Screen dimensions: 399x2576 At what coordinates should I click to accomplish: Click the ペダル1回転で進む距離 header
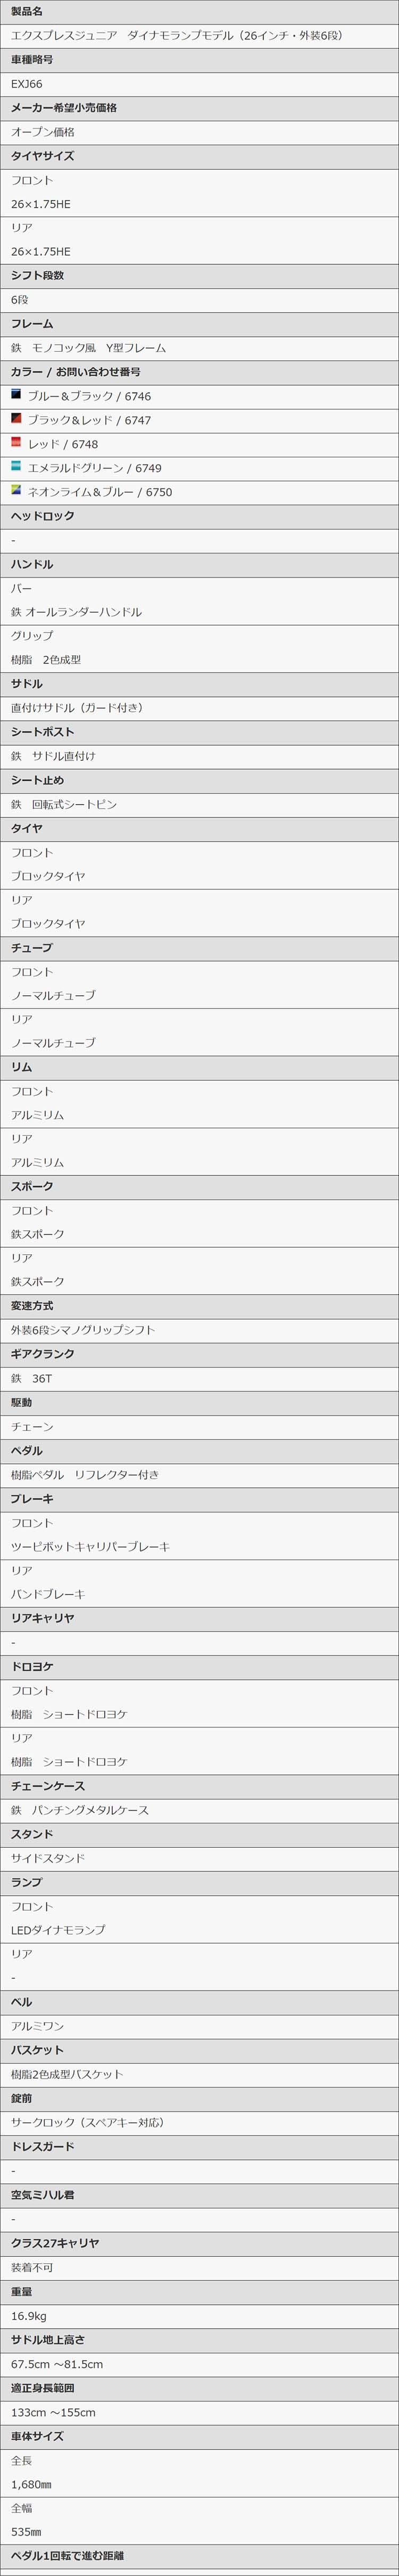click(199, 2555)
